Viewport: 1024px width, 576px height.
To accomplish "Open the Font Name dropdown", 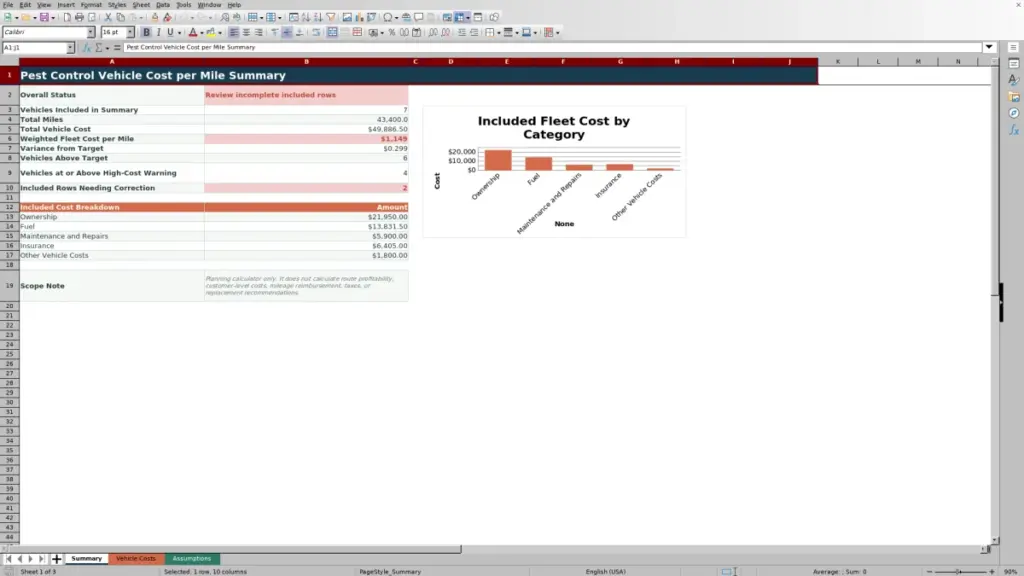I will [91, 32].
